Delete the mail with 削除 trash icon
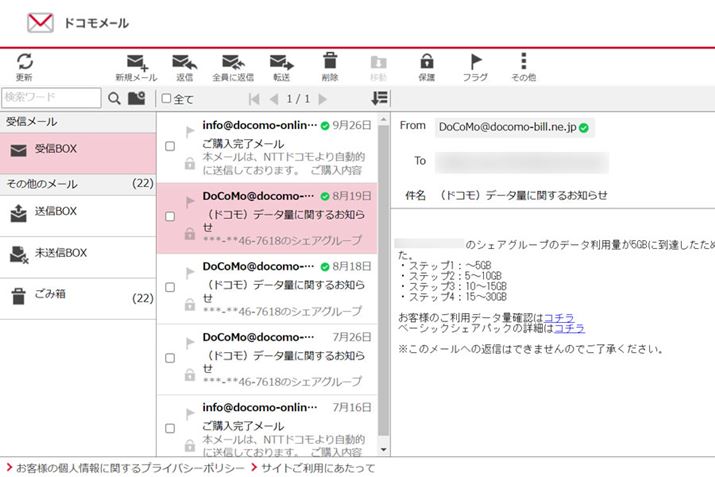The height and width of the screenshot is (477, 715). tap(330, 62)
